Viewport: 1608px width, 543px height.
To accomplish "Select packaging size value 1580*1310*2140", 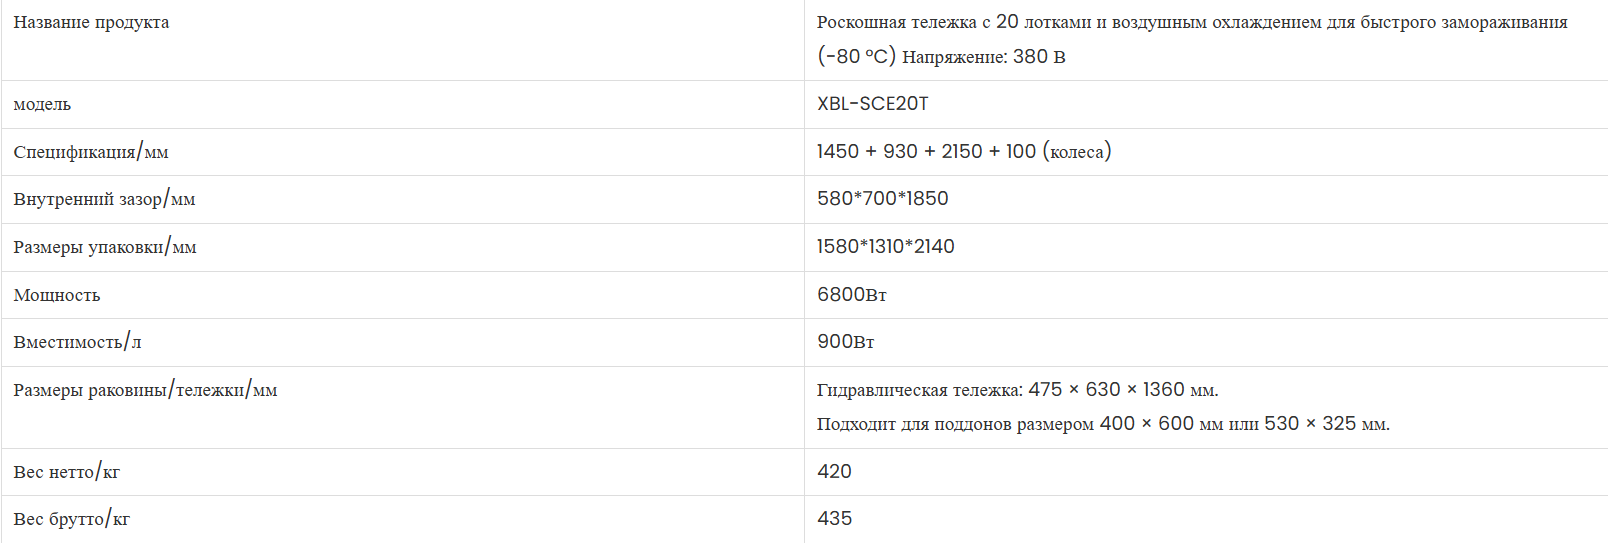I will pos(885,247).
